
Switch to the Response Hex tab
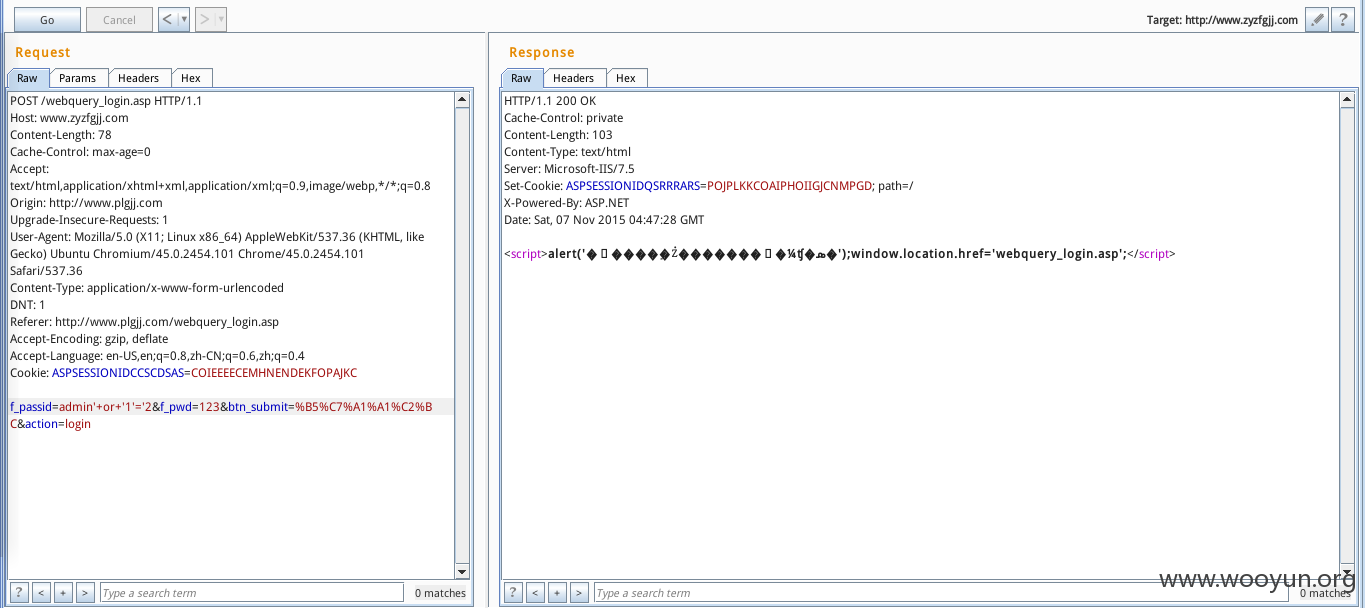(x=626, y=78)
